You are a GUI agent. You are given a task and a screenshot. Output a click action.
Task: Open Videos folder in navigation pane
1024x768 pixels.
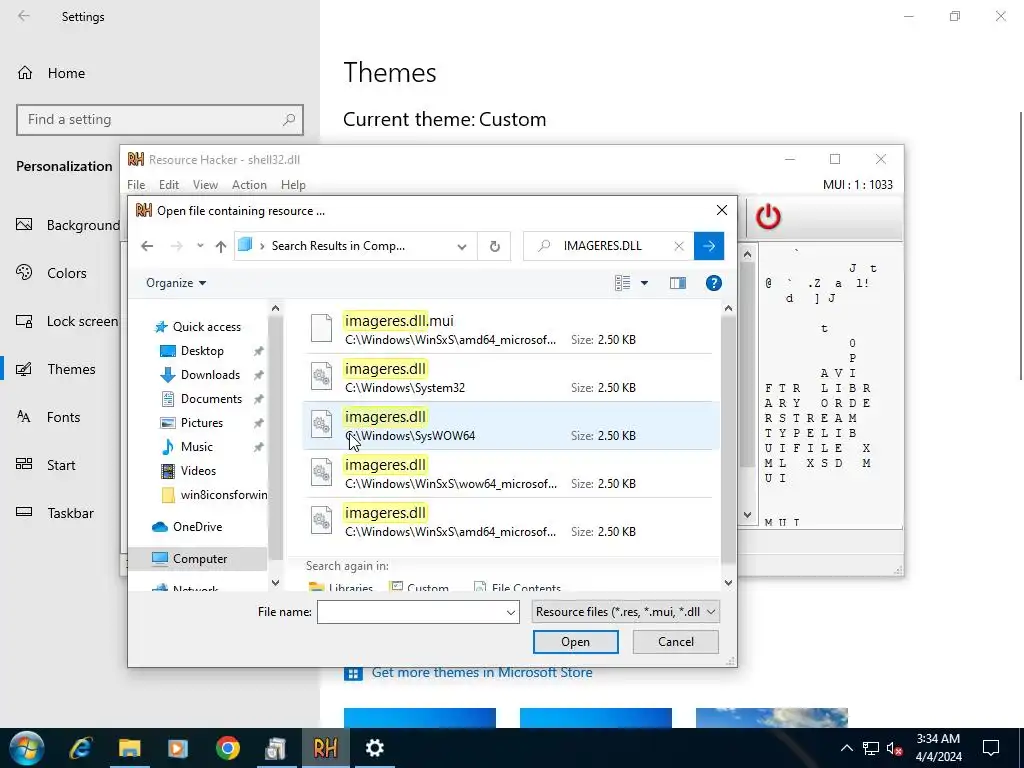[x=198, y=471]
